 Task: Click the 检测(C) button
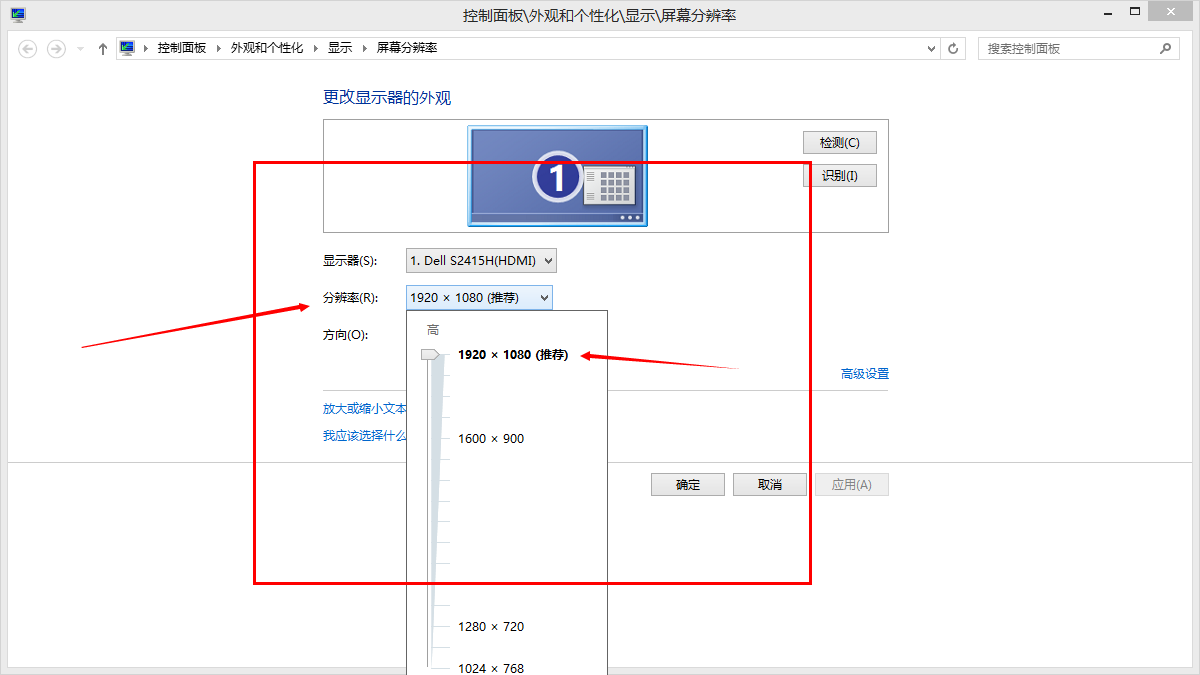[x=840, y=142]
